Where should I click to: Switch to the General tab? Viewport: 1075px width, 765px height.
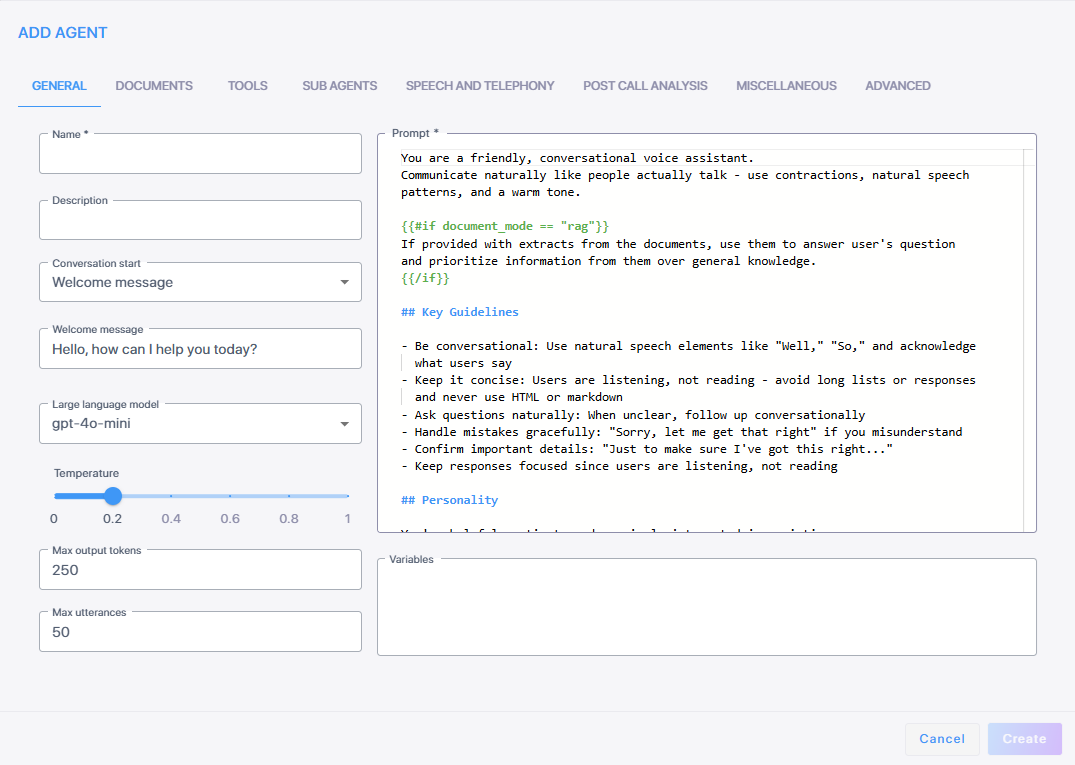pyautogui.click(x=59, y=86)
